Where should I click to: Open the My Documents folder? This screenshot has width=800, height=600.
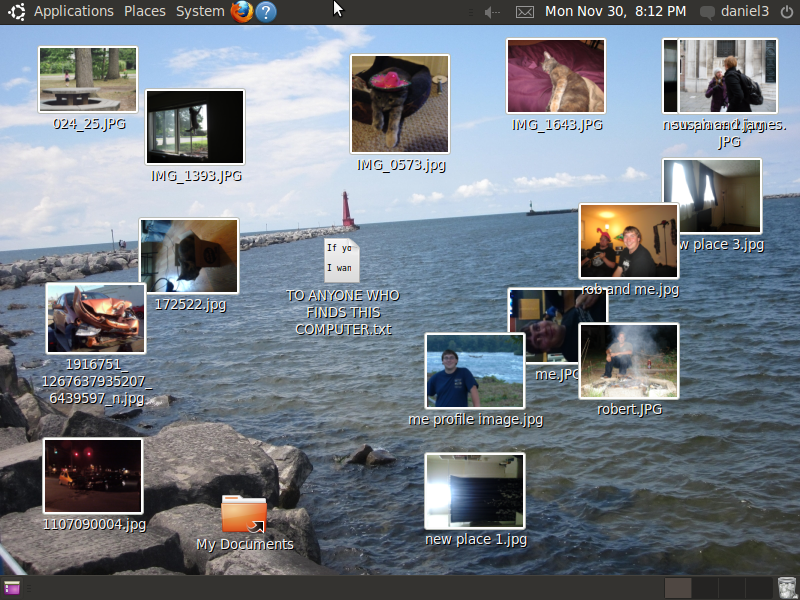244,514
